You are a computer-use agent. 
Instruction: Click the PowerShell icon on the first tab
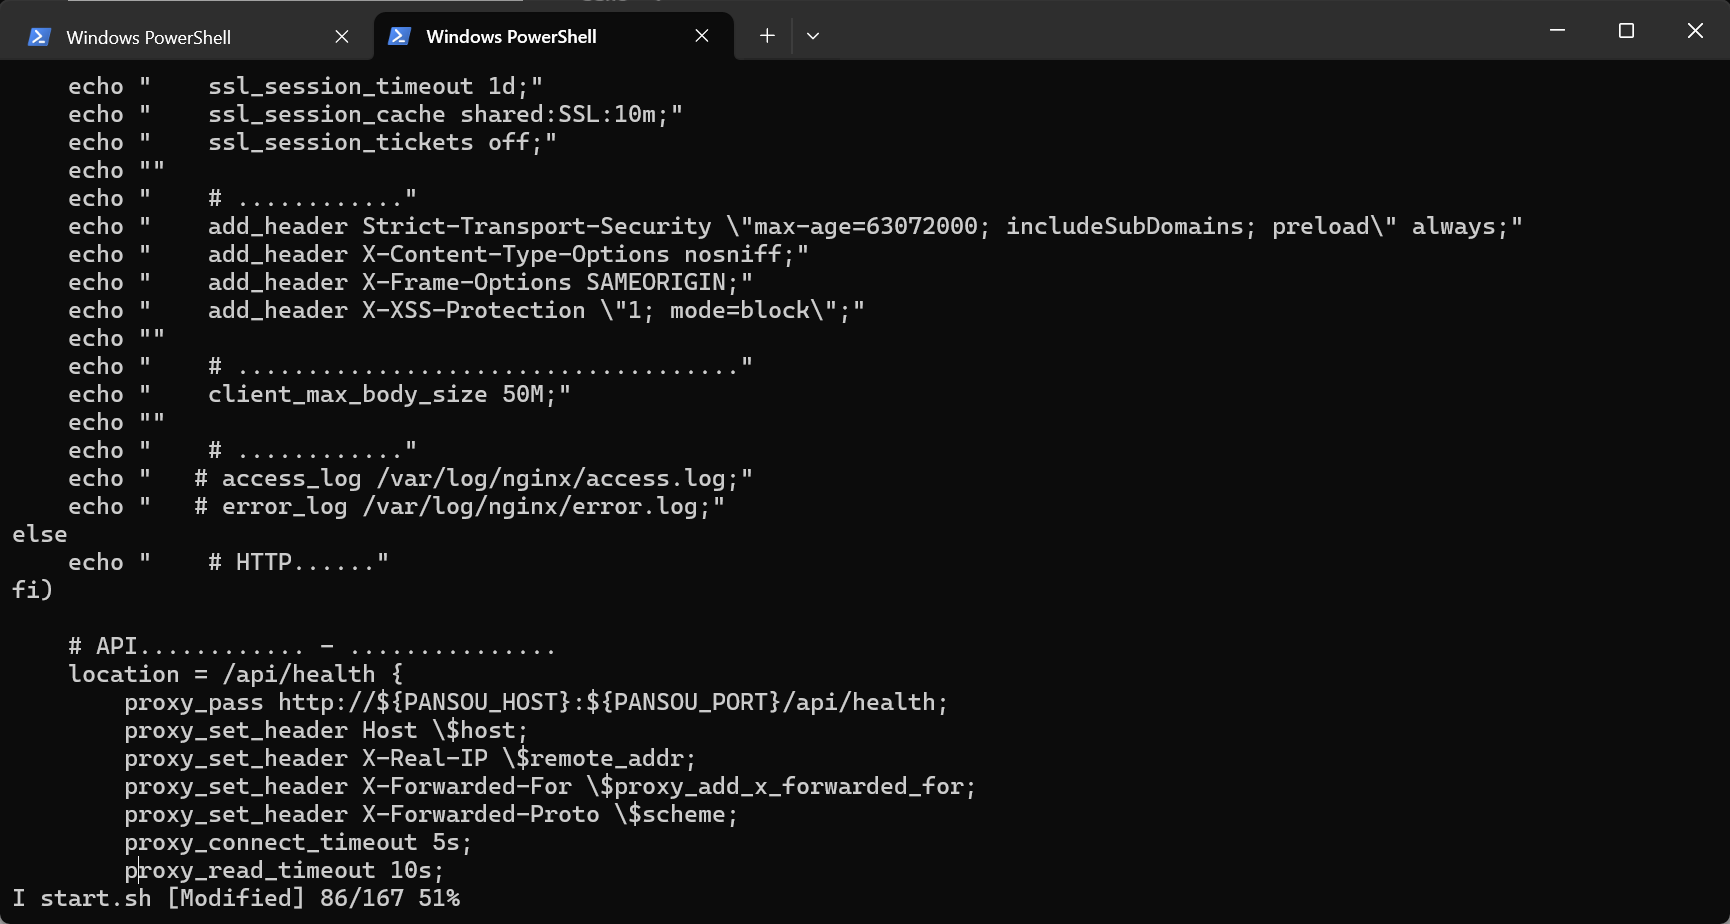[38, 36]
